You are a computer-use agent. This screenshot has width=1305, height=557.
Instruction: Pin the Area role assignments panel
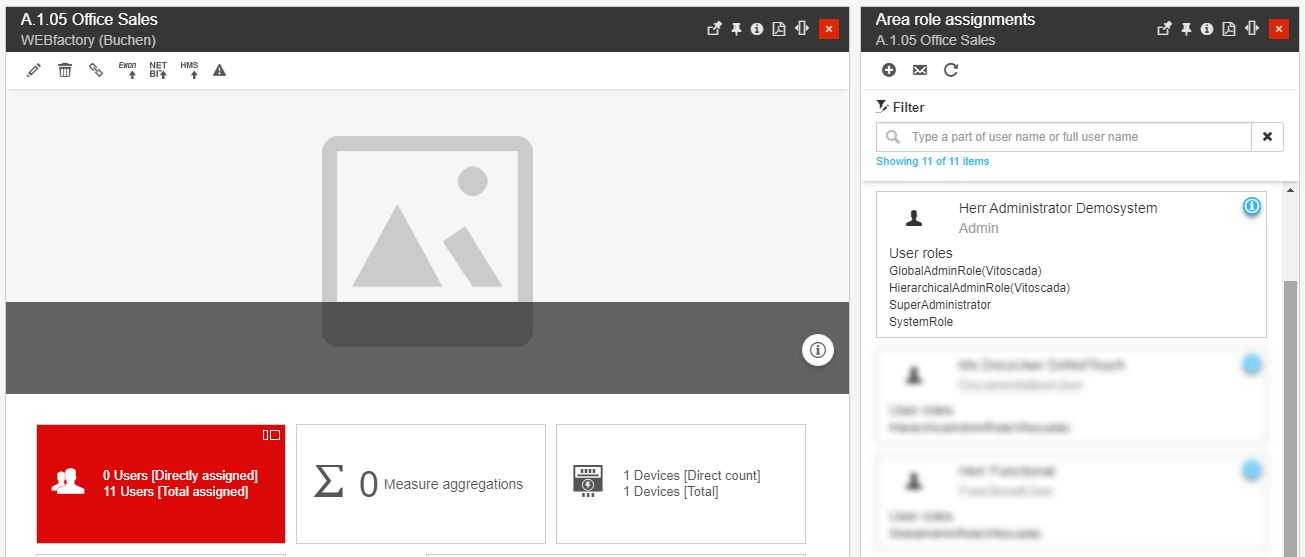(x=1186, y=29)
